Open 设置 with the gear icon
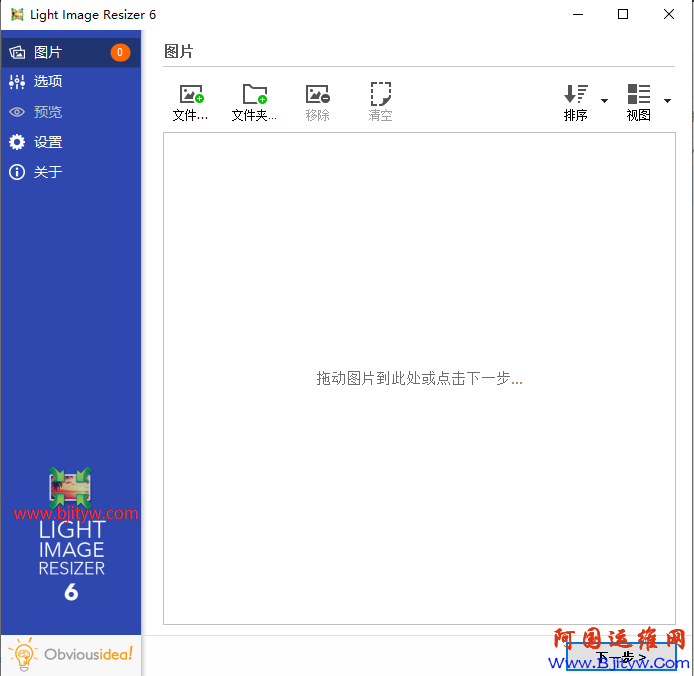Viewport: 694px width, 676px height. tap(17, 142)
